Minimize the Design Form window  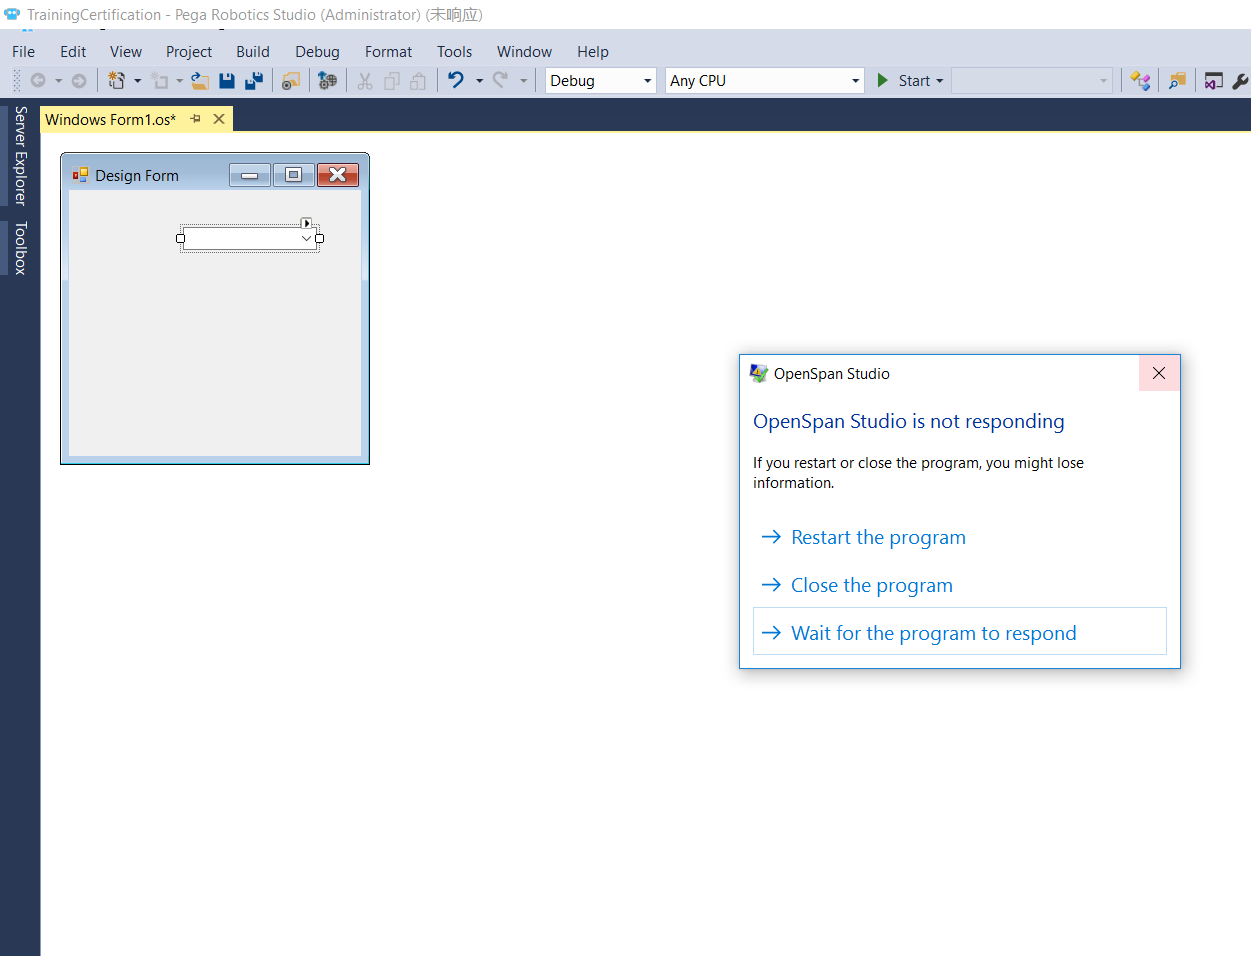(250, 175)
